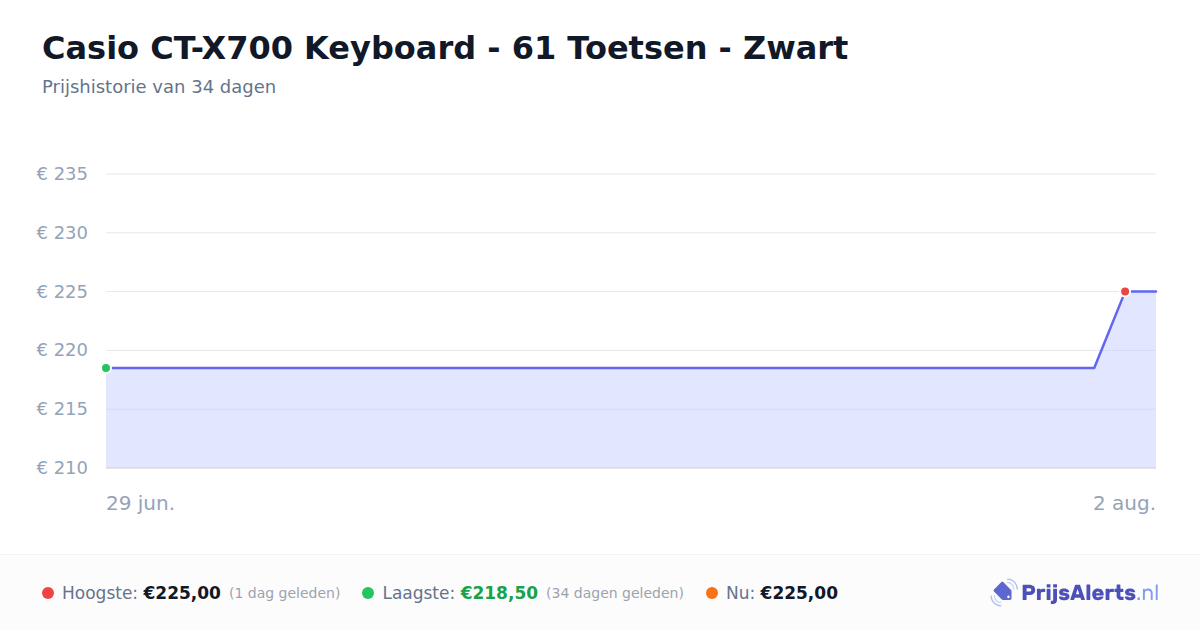The image size is (1200, 630).
Task: Click the orange current-price dot in legend
Action: click(x=712, y=593)
